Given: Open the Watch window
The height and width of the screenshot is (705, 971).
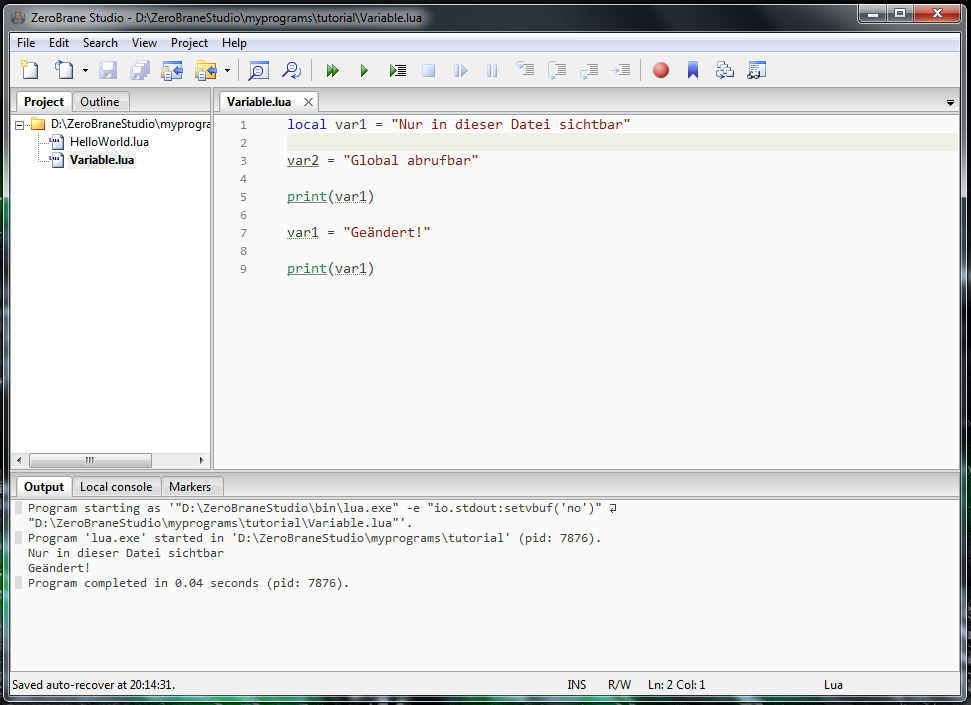Looking at the screenshot, I should tap(756, 70).
